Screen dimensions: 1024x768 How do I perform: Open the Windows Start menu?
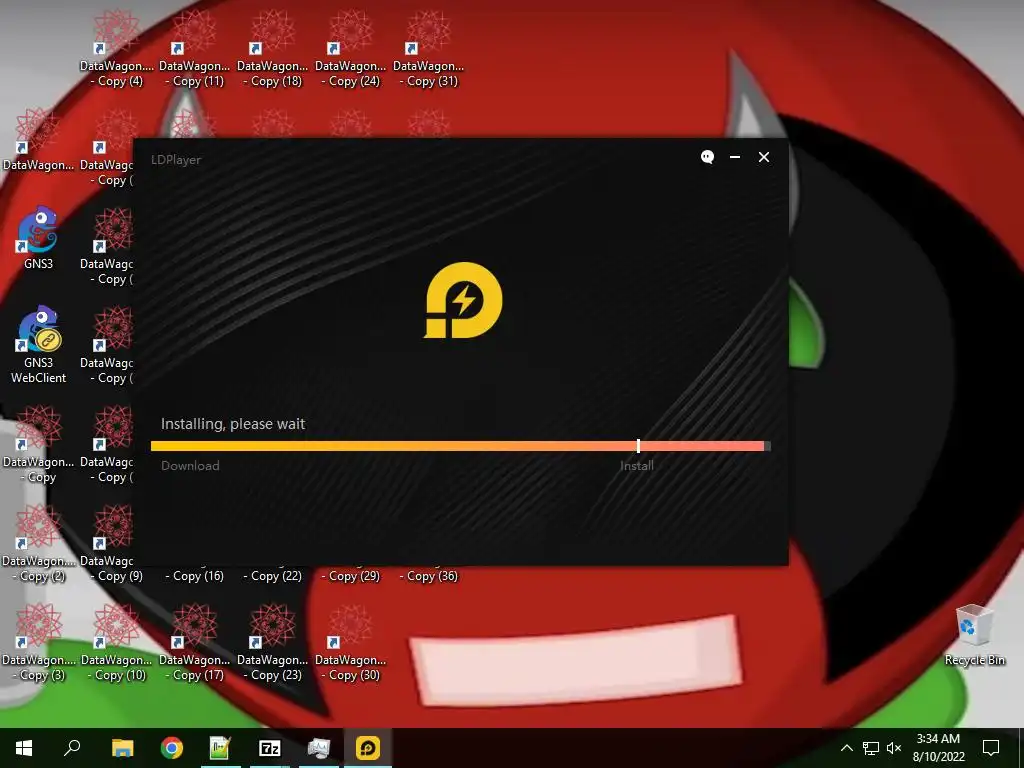(24, 748)
